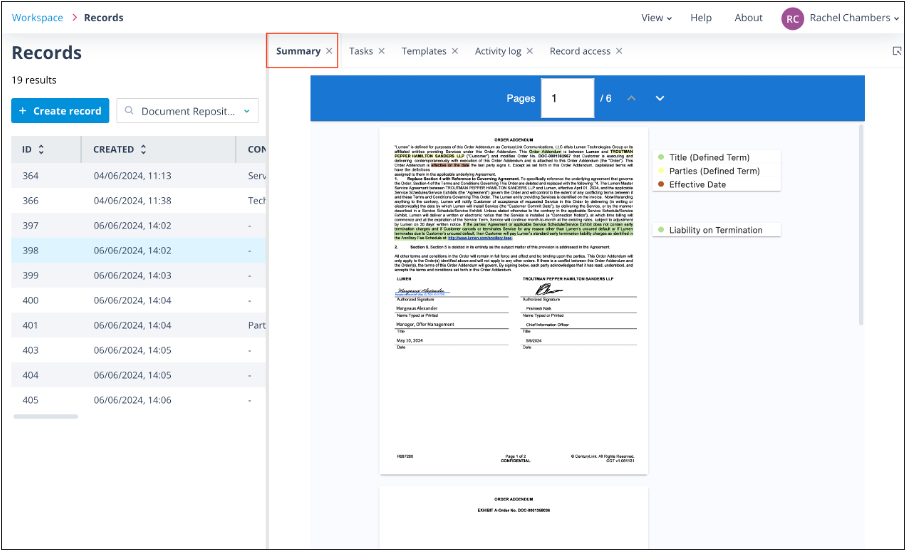This screenshot has height=550, width=906.
Task: Go to next page with down chevron
Action: (x=660, y=98)
